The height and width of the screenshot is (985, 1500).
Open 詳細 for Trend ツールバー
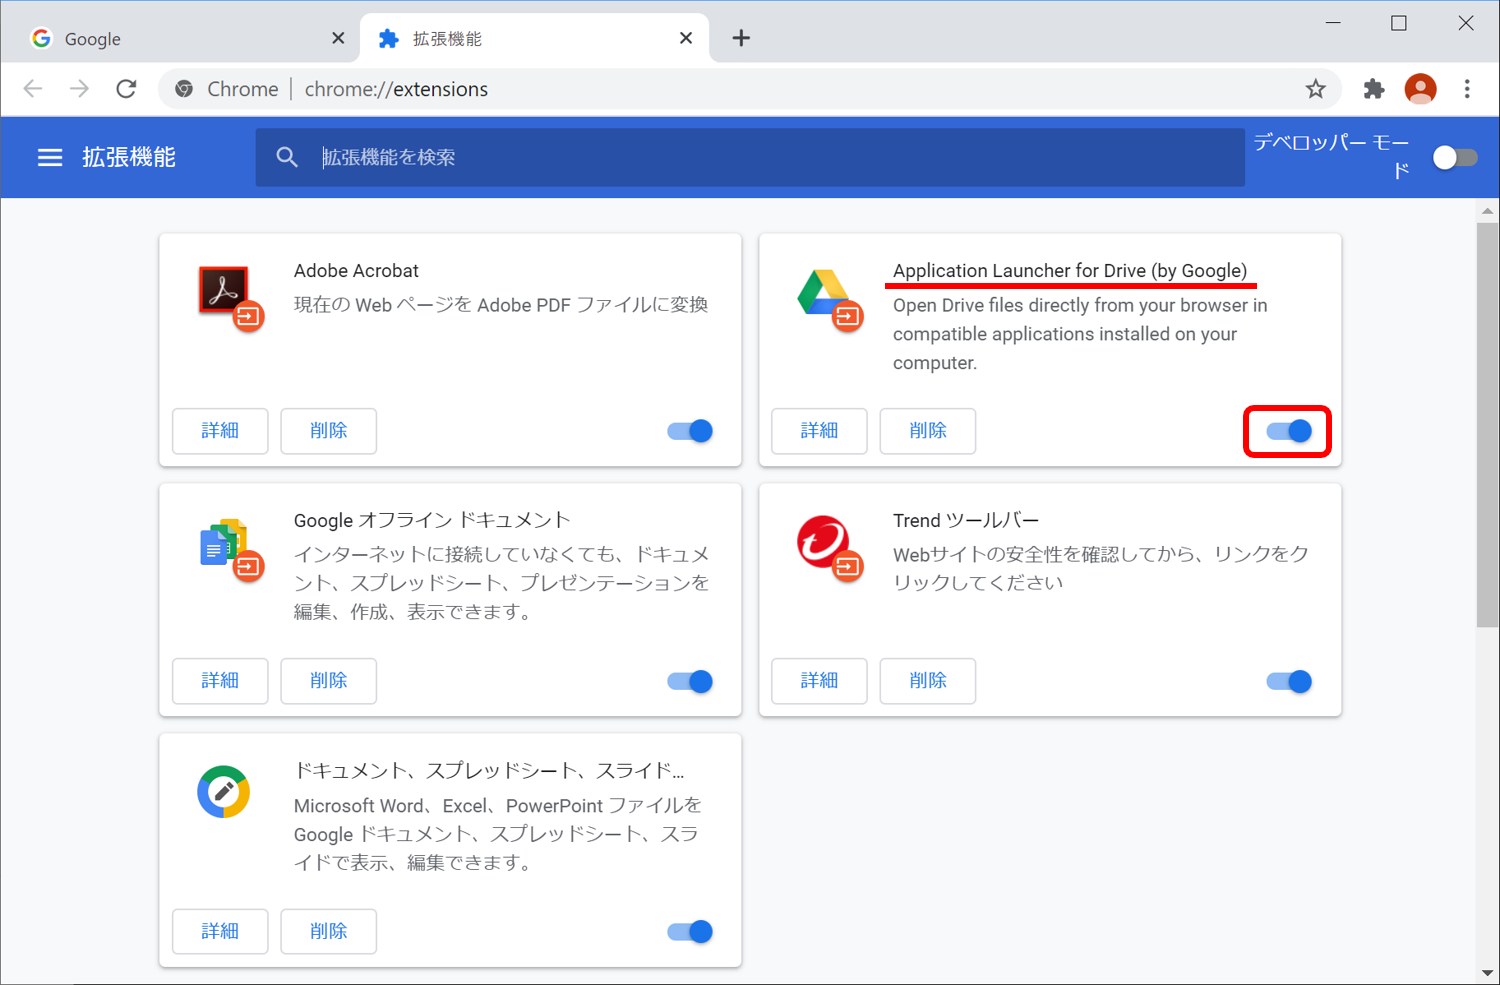pyautogui.click(x=819, y=681)
